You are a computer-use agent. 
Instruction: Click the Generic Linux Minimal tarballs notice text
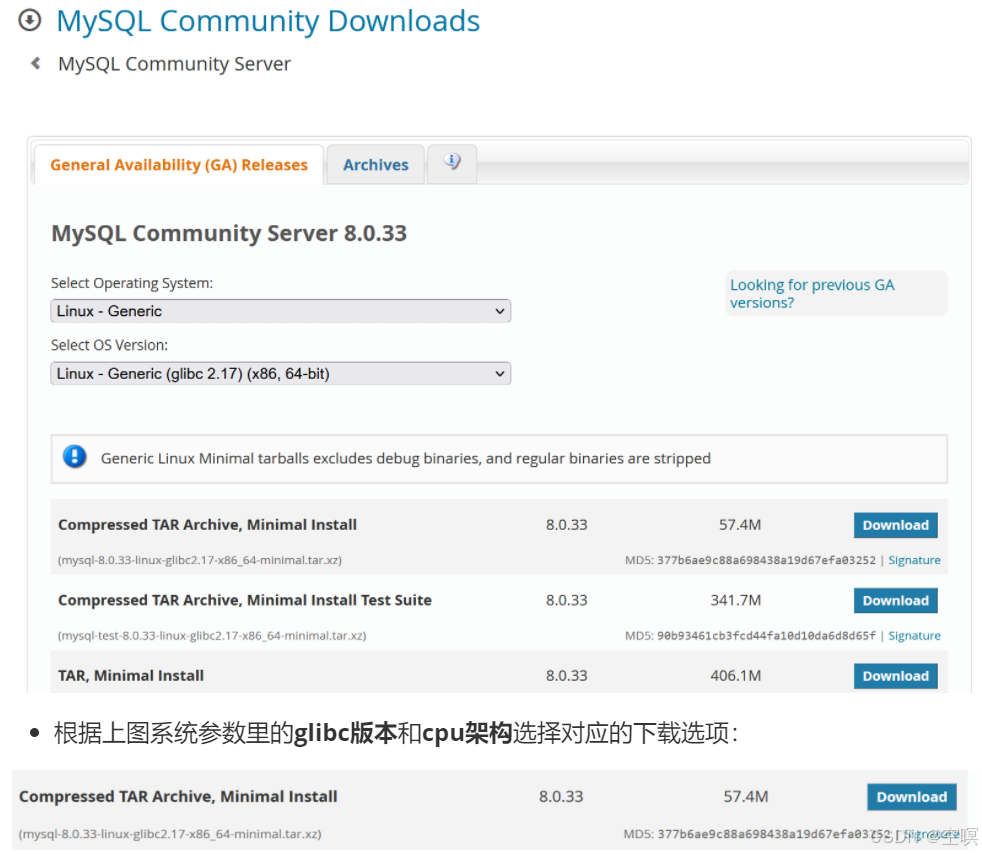click(x=406, y=458)
